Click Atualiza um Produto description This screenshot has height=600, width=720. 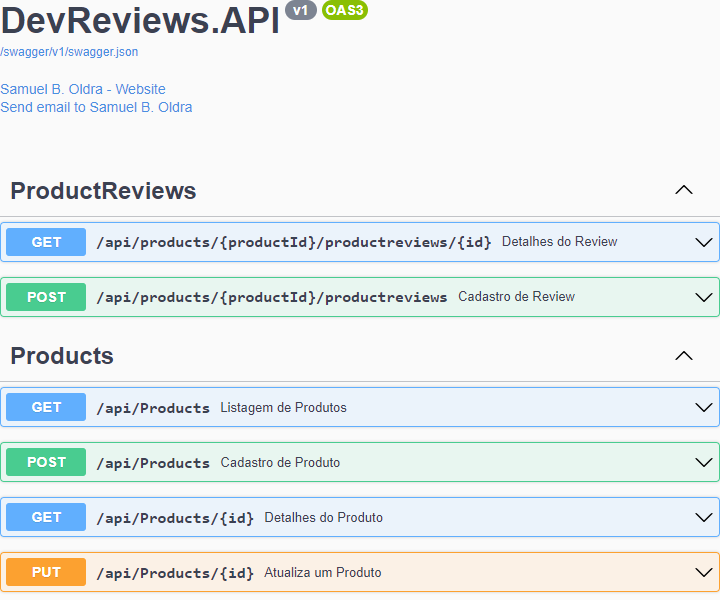323,572
